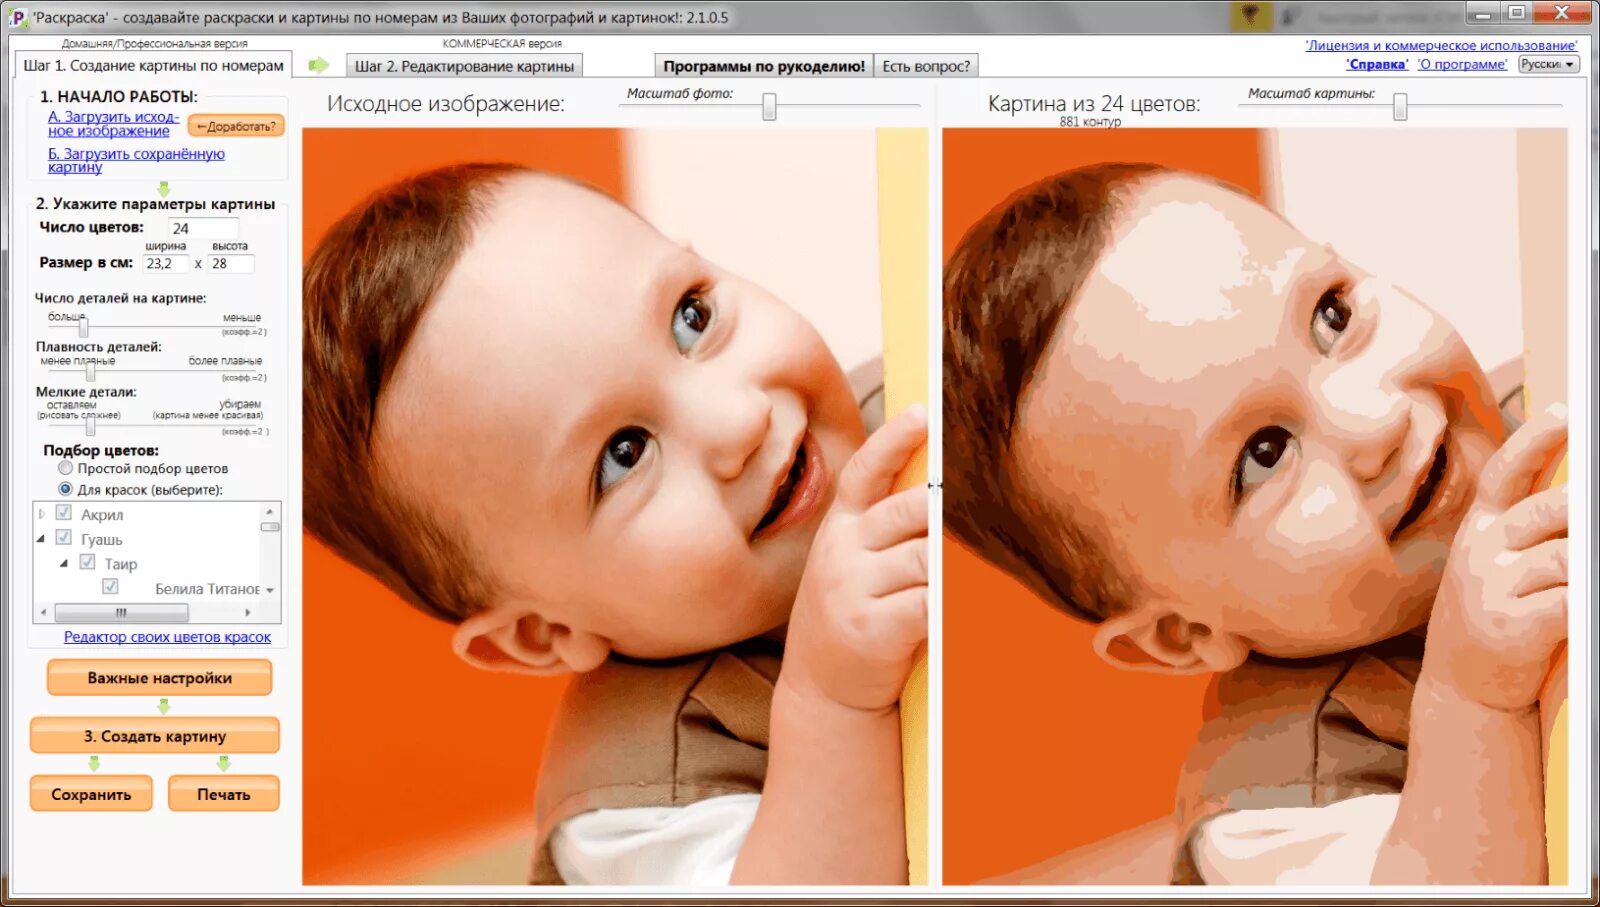The height and width of the screenshot is (907, 1600).
Task: Click the green arrow between the step tabs
Action: click(317, 63)
